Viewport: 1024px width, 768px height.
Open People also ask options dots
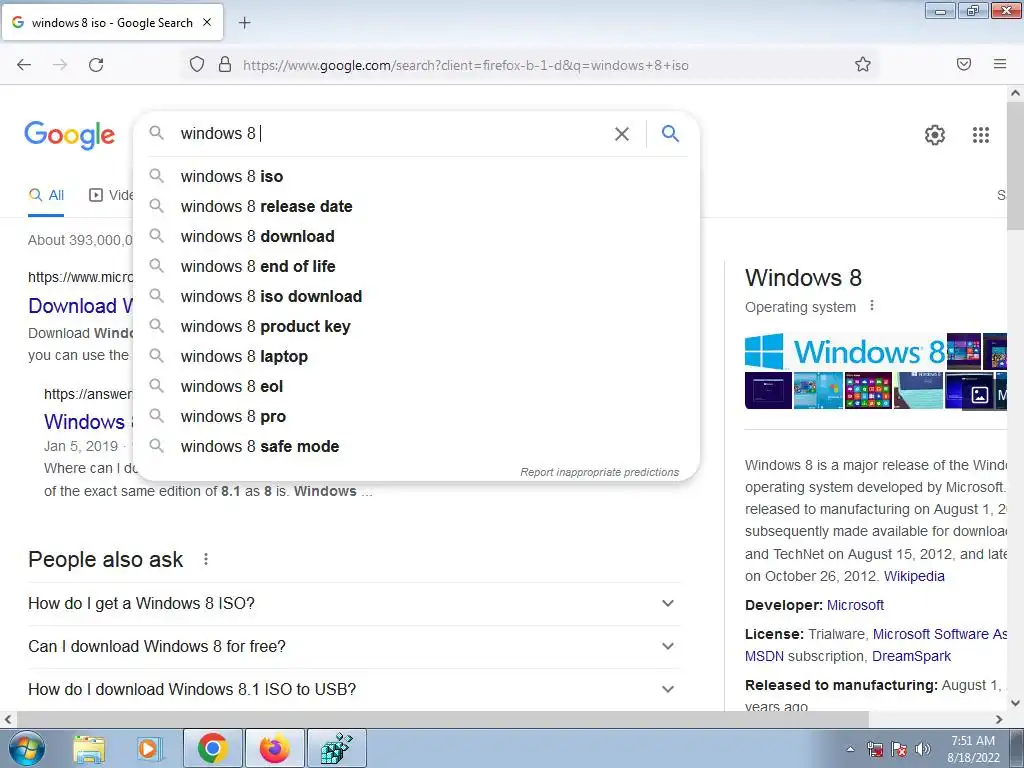pos(206,559)
